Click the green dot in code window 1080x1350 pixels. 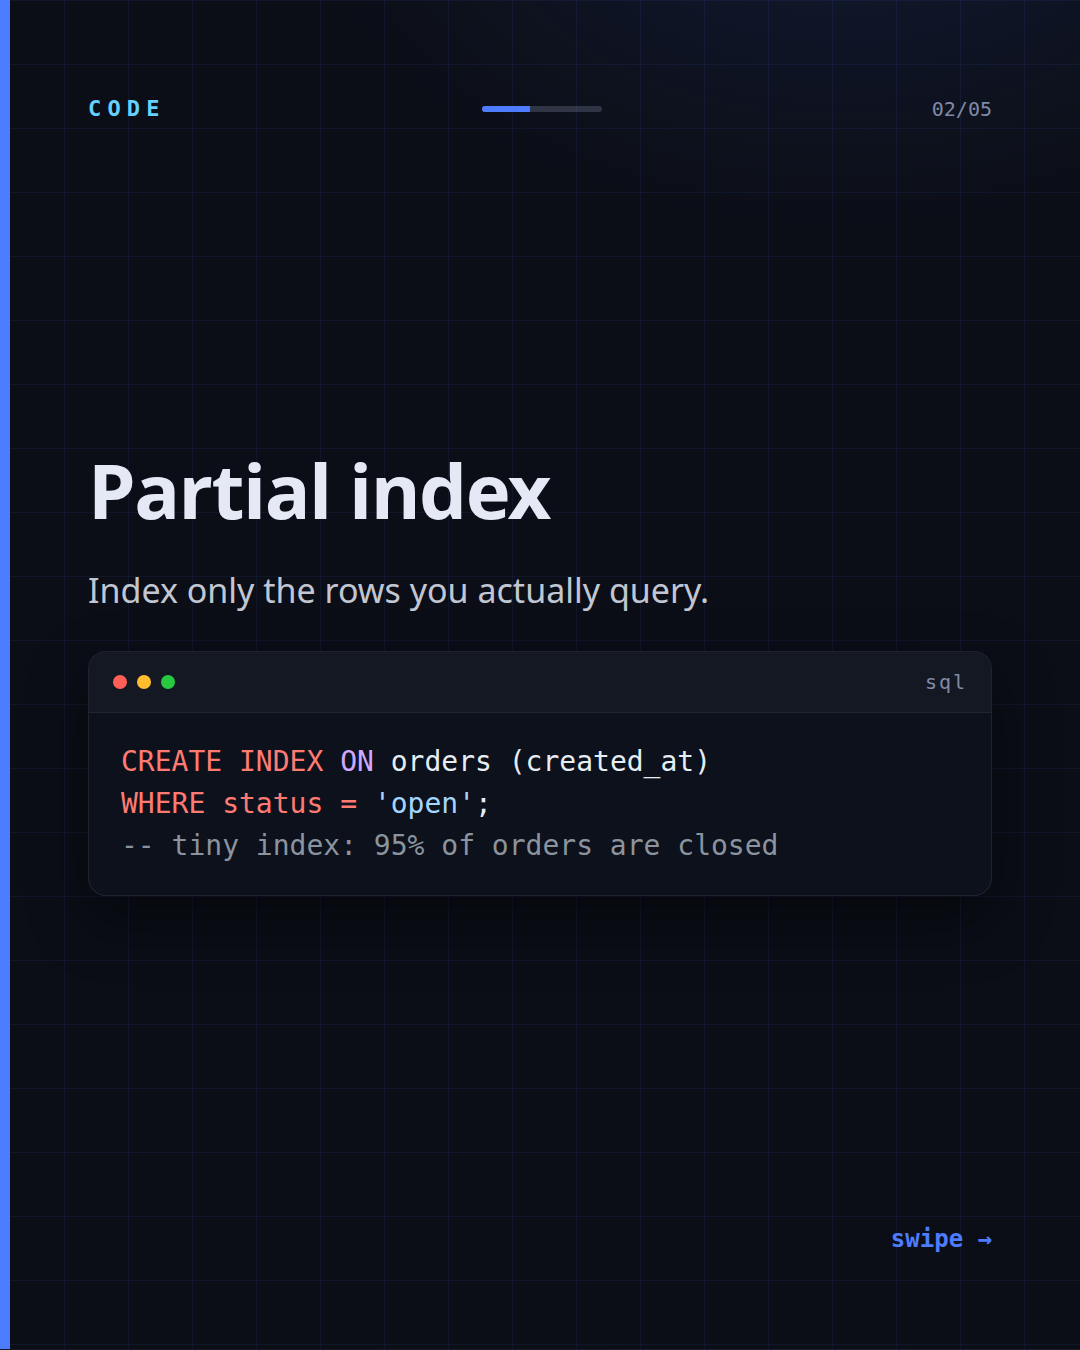(x=168, y=682)
